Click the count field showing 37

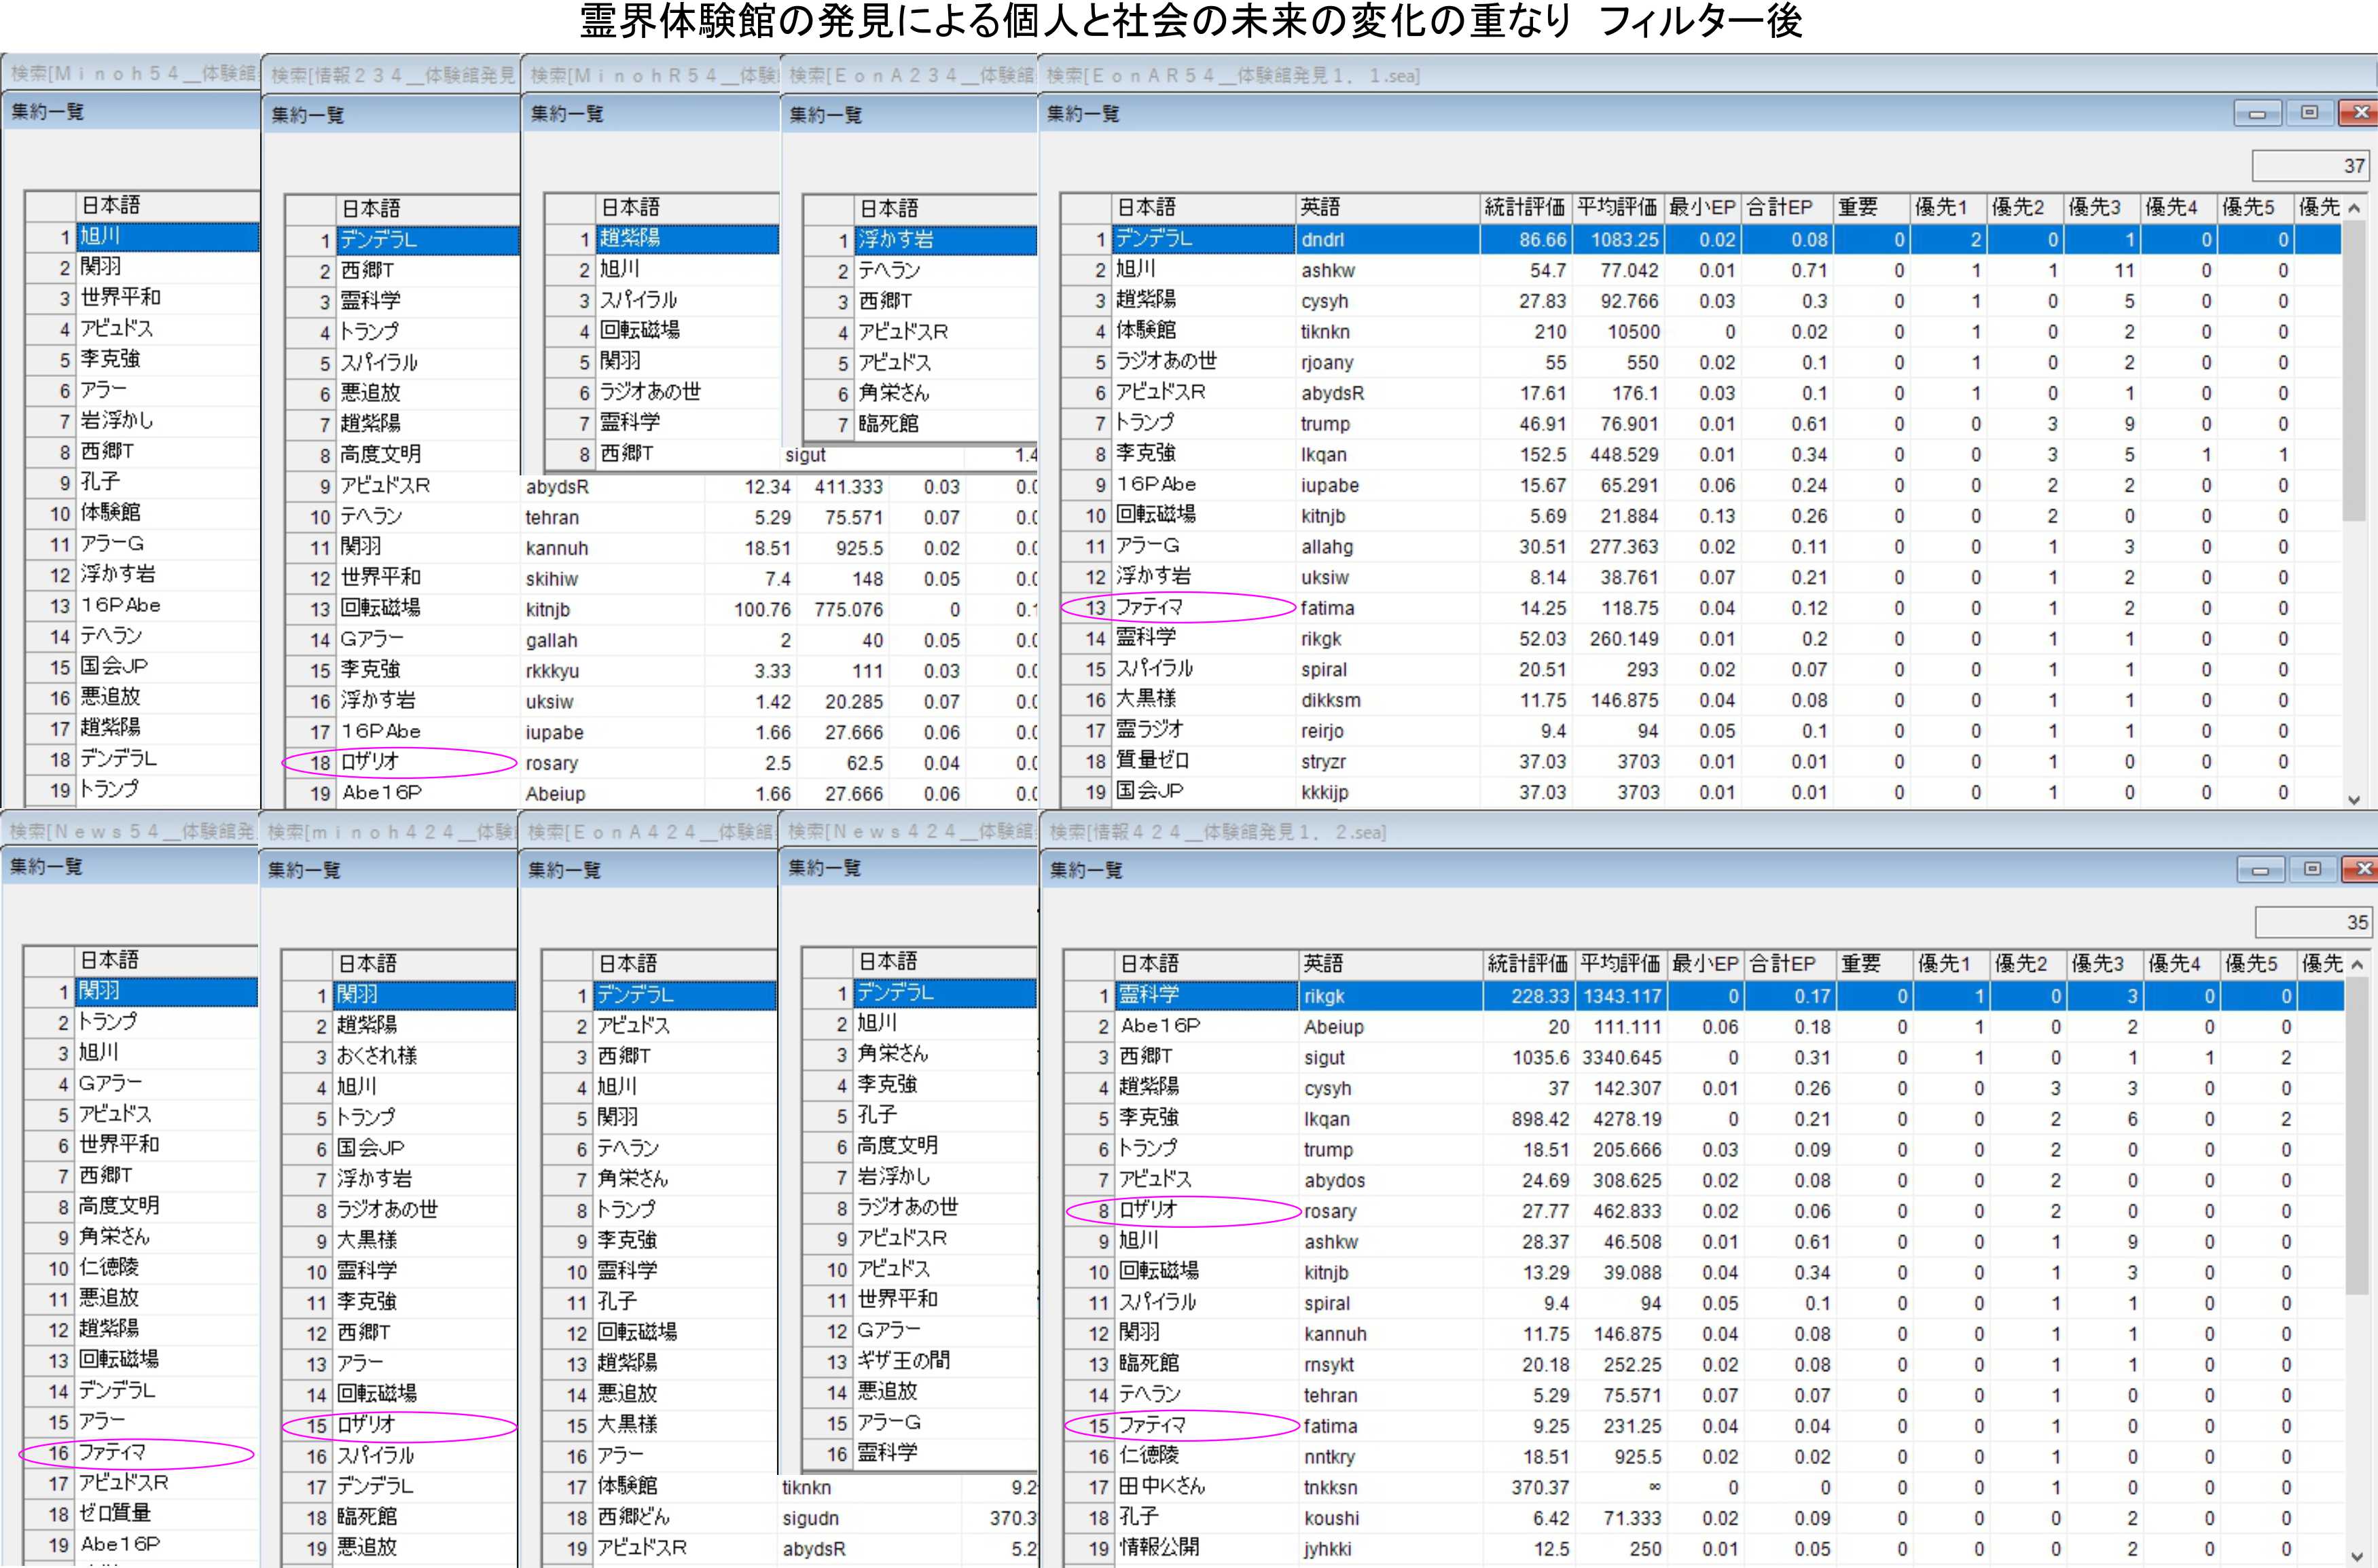pos(2310,165)
